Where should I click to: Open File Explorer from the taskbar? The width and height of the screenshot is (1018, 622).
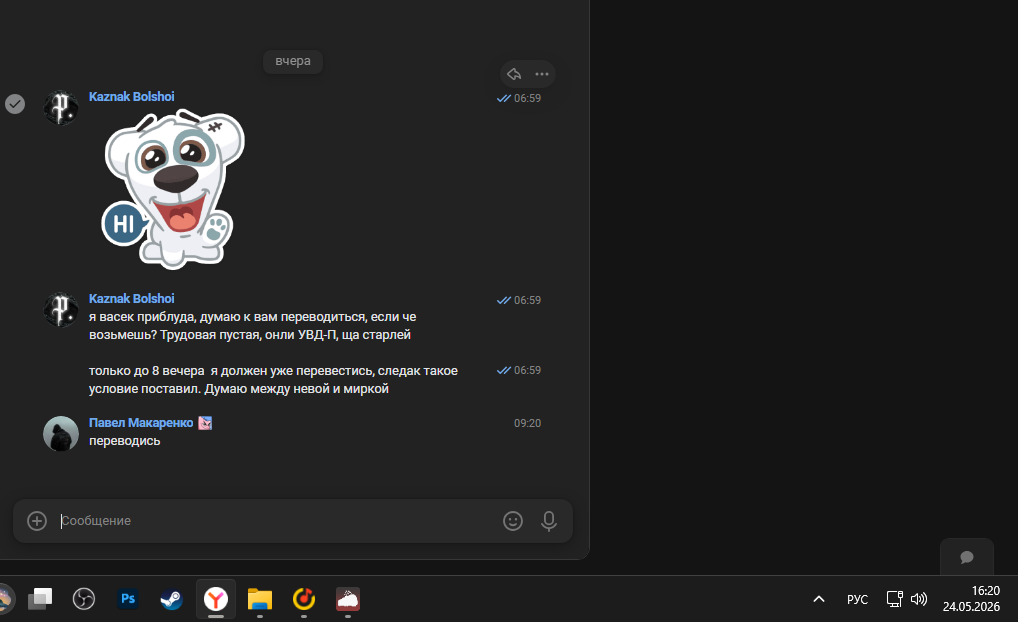(x=260, y=599)
